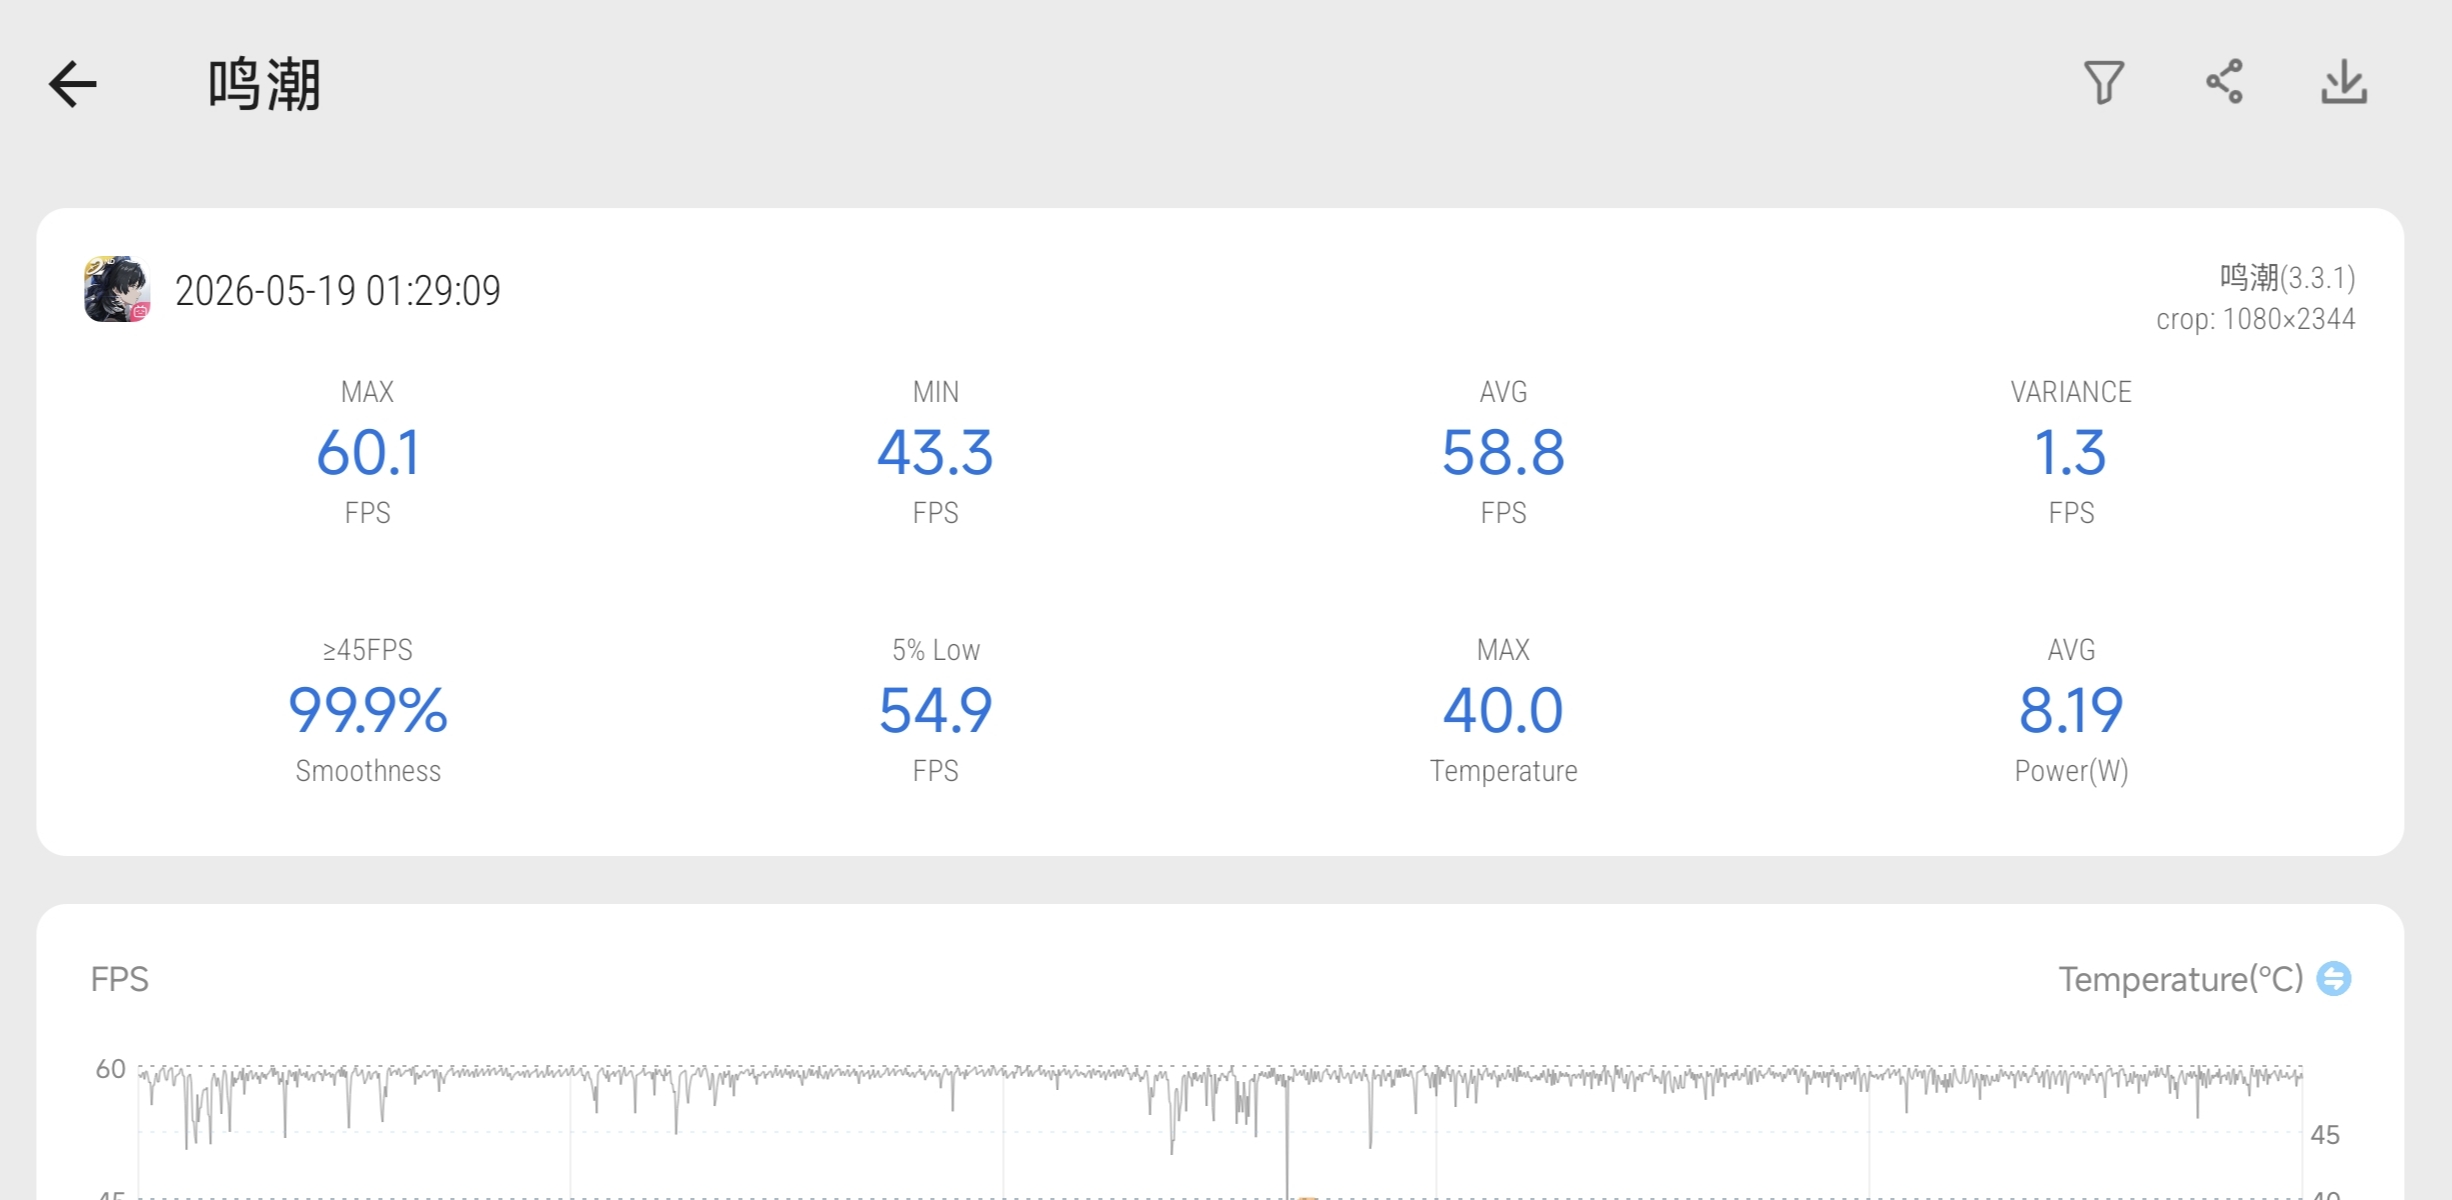Click the 鸣潮(3.3.1) version label
The image size is (2452, 1200).
[x=2288, y=277]
